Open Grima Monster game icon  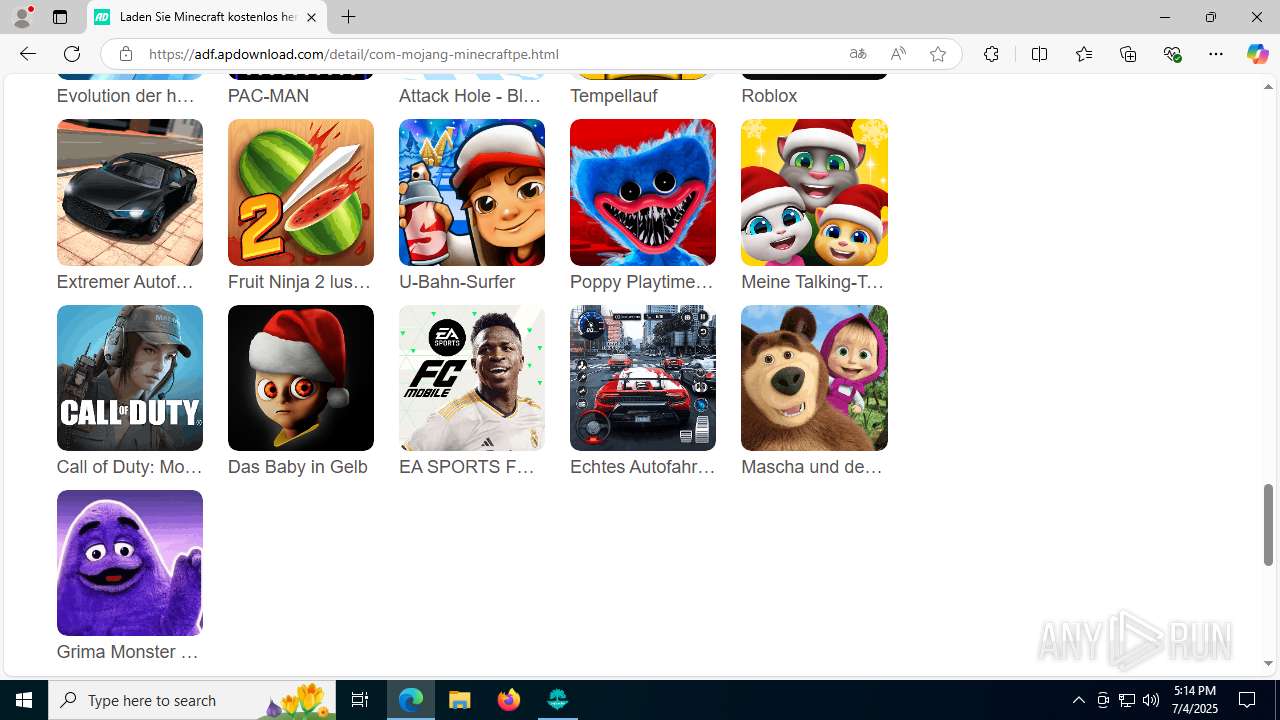130,563
